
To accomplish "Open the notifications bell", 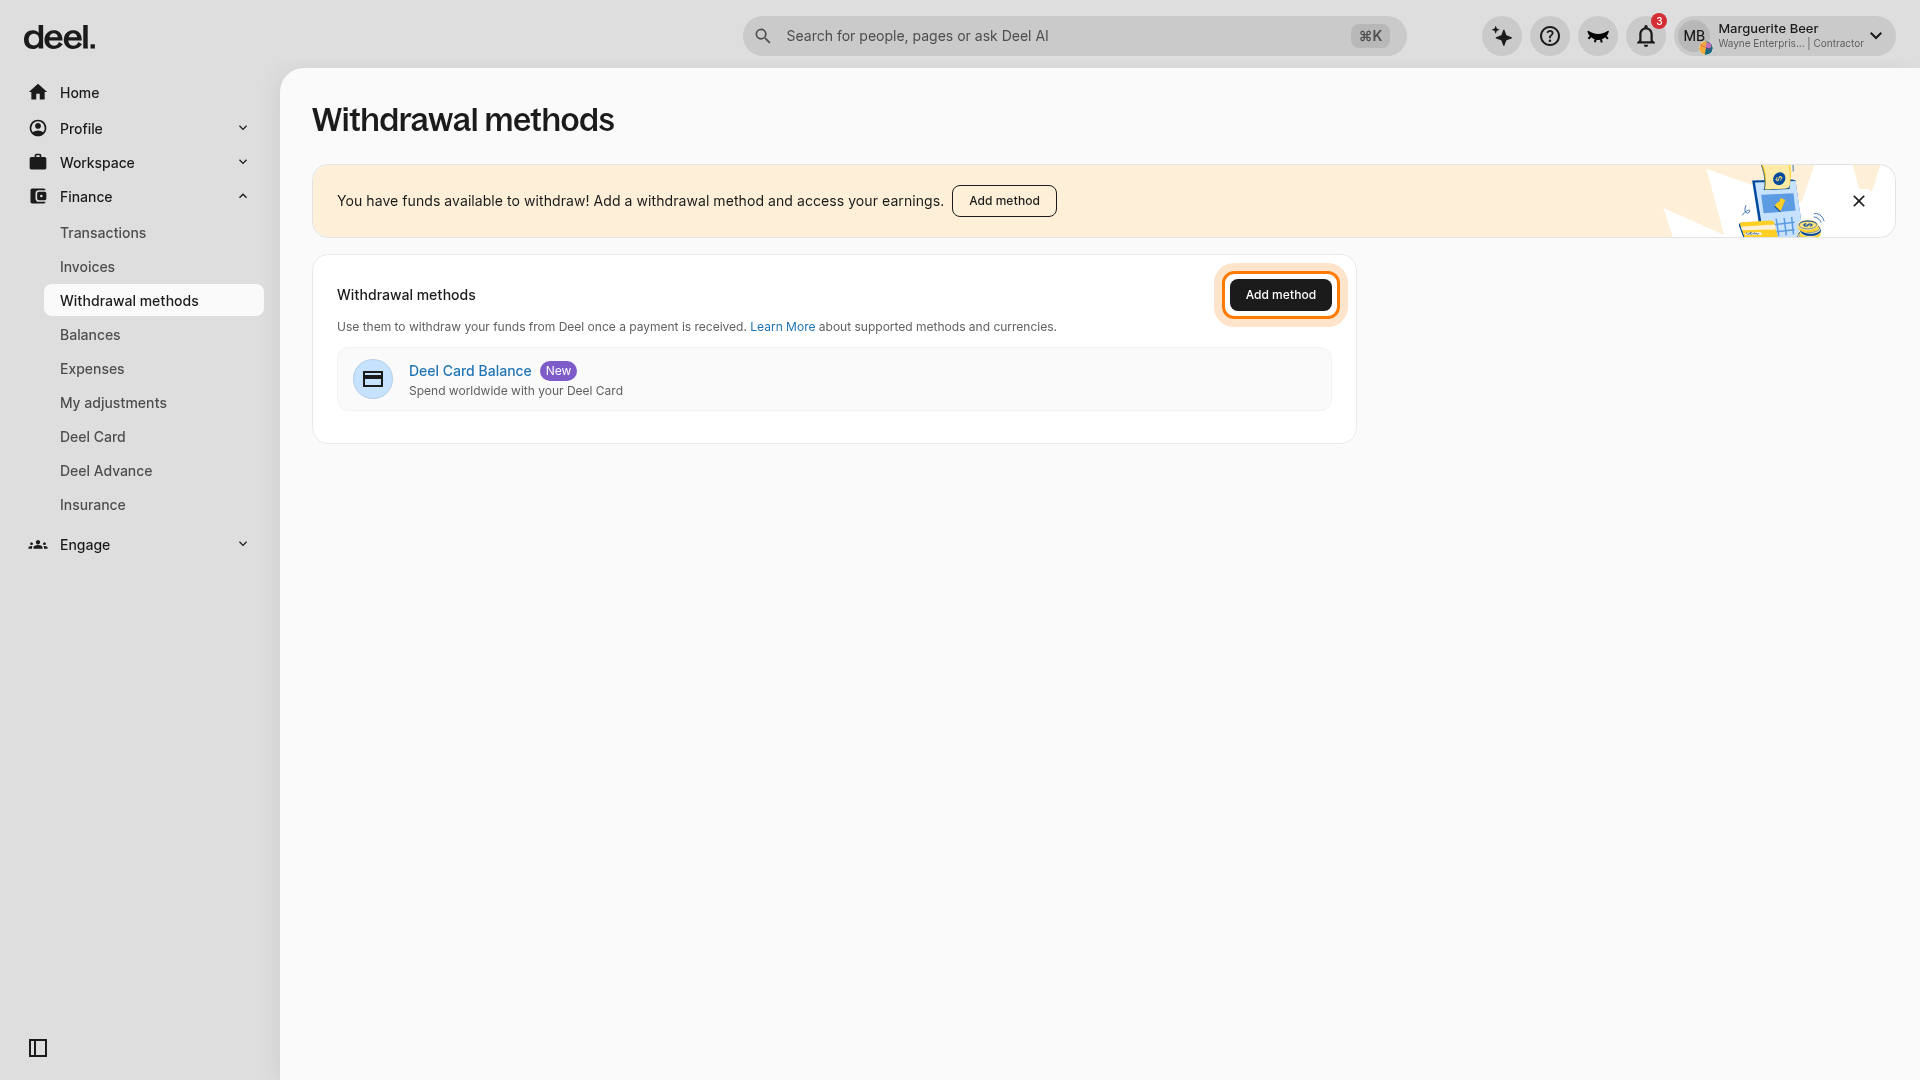I will click(x=1645, y=36).
